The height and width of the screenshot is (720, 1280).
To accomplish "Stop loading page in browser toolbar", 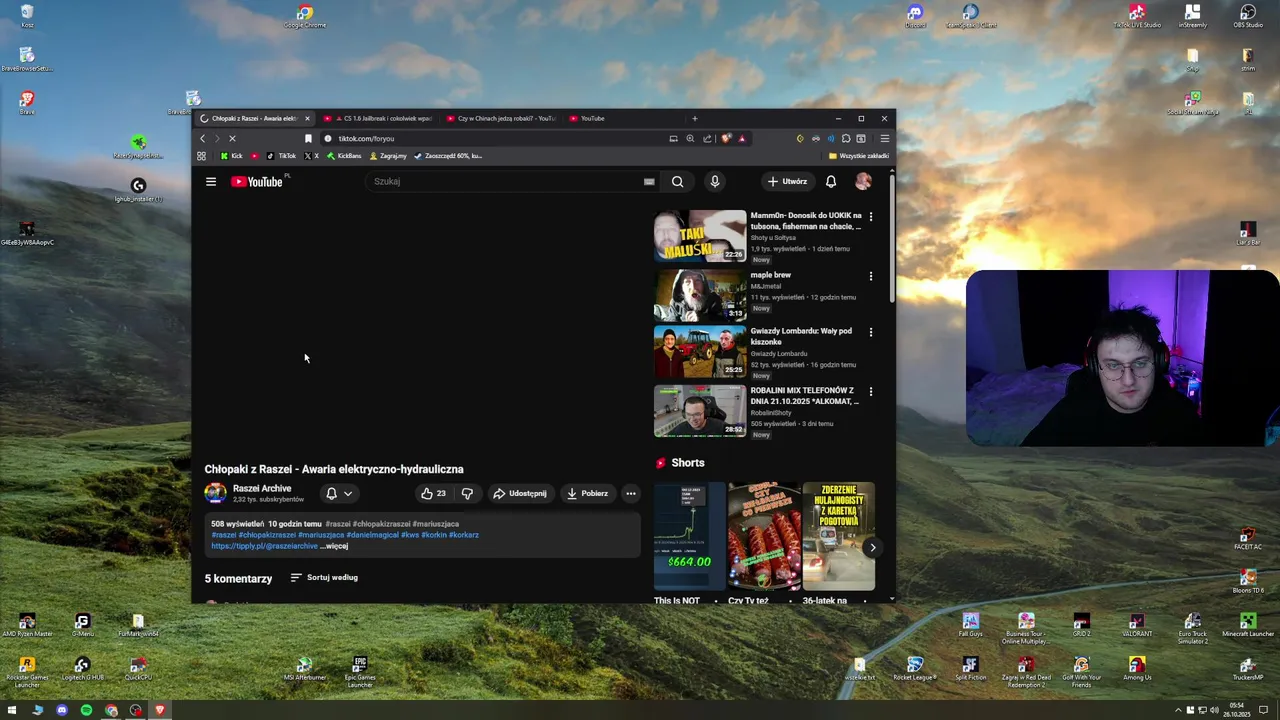I will pos(232,139).
